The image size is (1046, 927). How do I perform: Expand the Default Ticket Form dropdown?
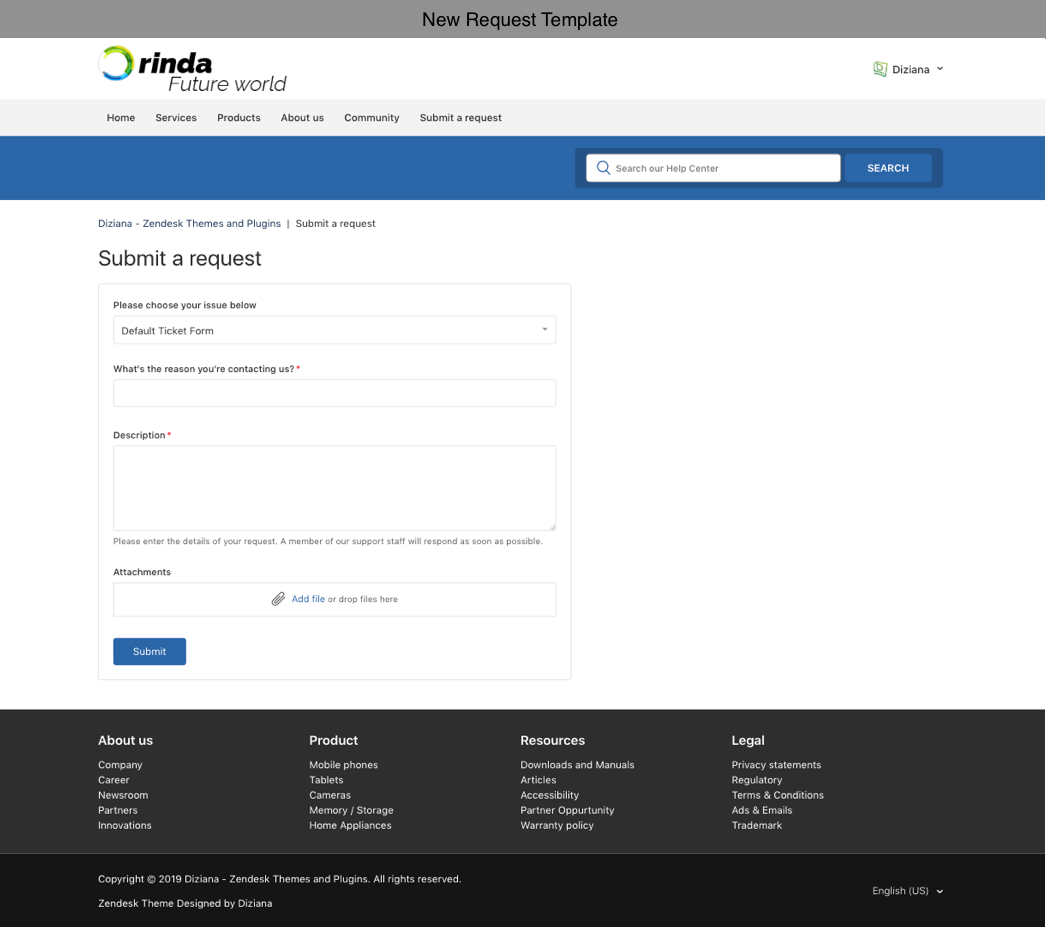[334, 330]
